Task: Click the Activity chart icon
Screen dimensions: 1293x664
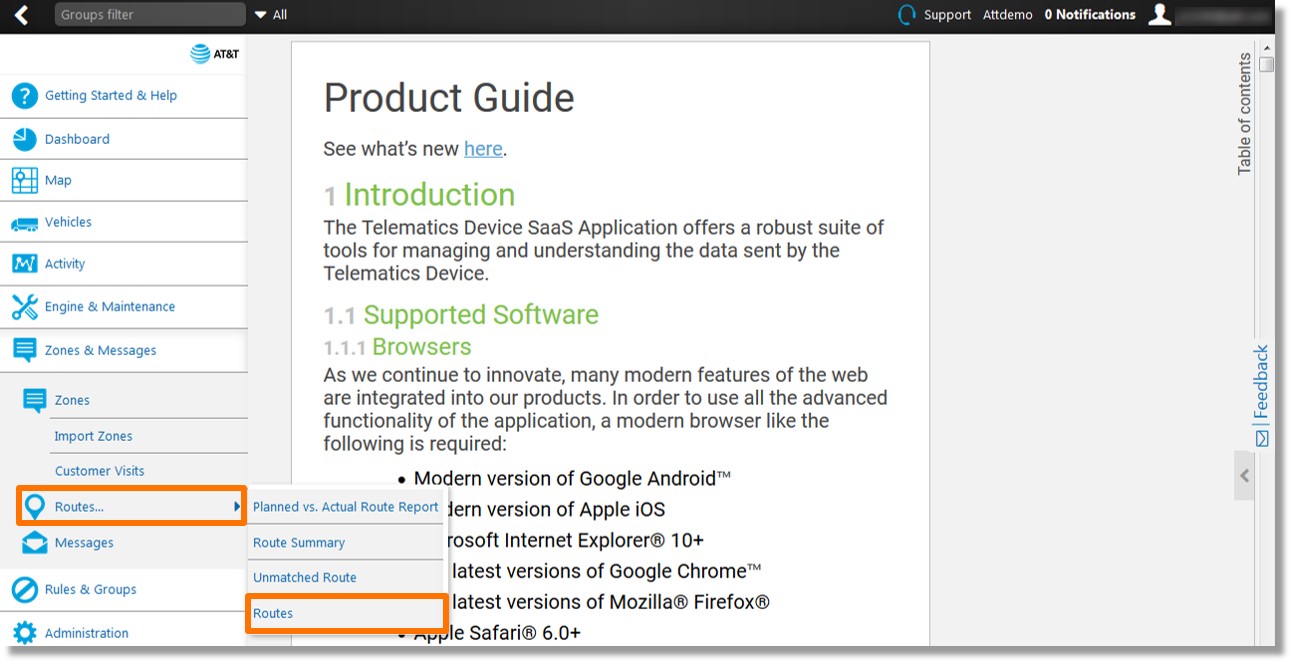Action: point(24,264)
